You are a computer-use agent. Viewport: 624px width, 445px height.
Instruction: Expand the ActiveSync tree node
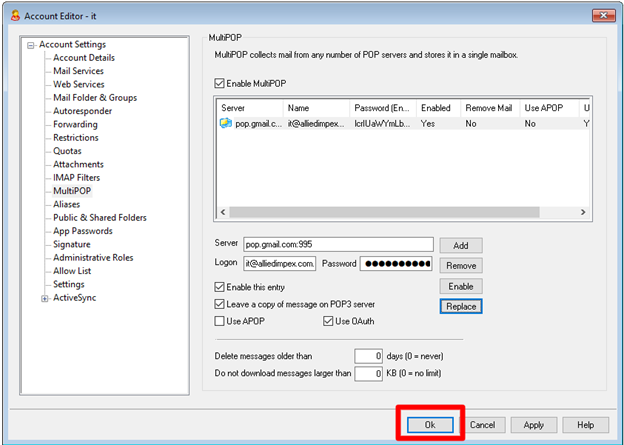coord(45,297)
